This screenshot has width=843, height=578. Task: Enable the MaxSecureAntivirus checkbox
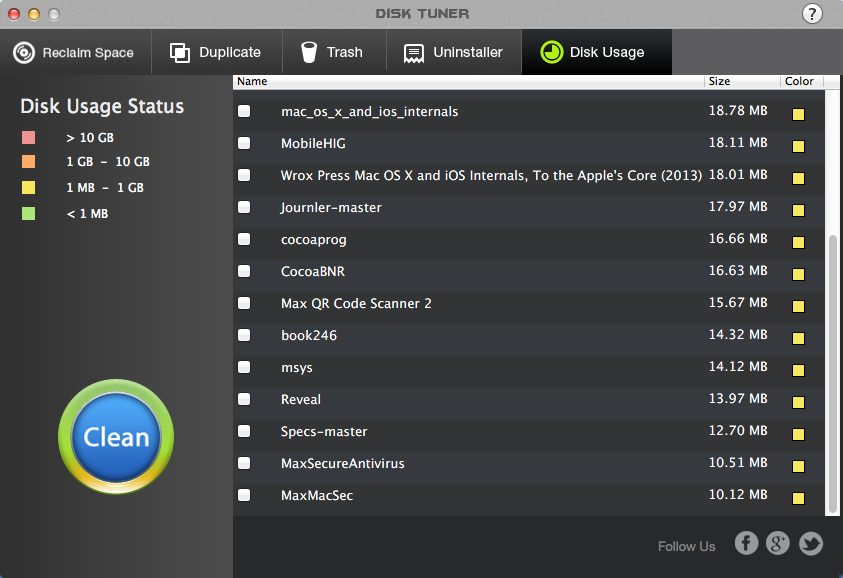(x=244, y=463)
